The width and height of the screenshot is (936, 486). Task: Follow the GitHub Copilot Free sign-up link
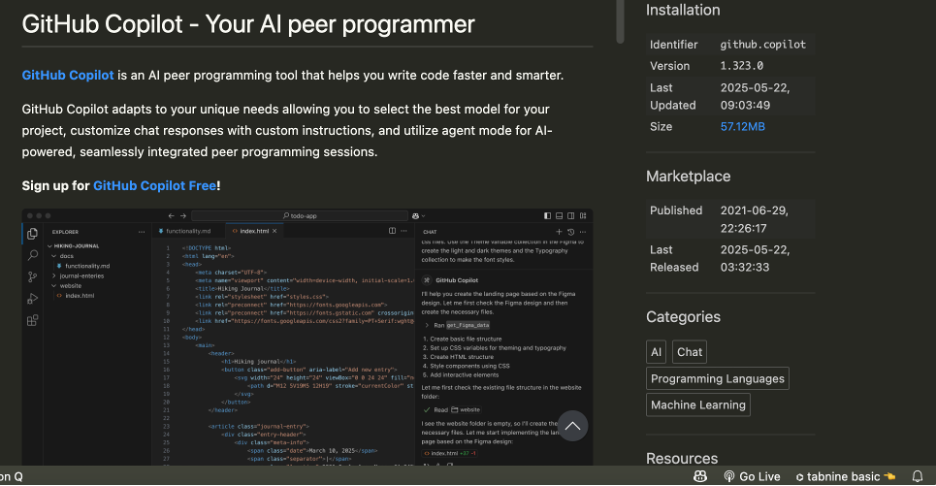pyautogui.click(x=155, y=186)
